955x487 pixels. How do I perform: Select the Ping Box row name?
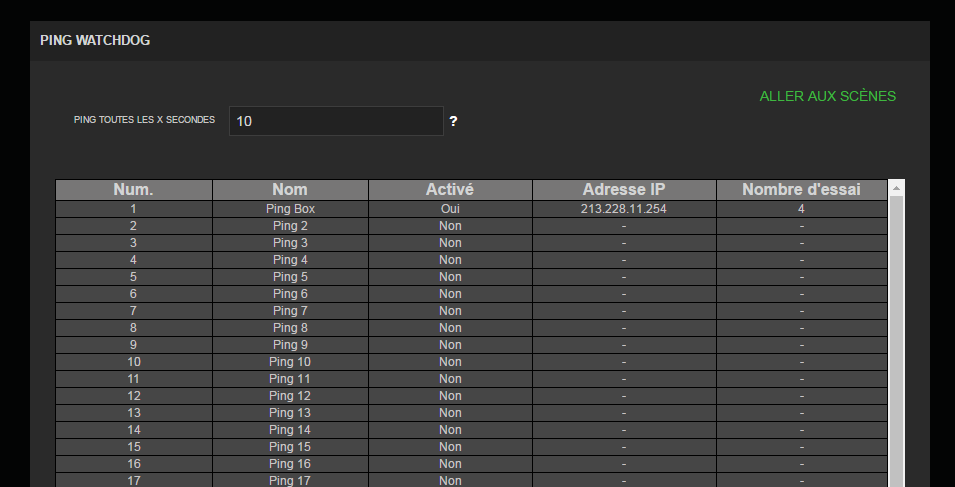(x=290, y=209)
